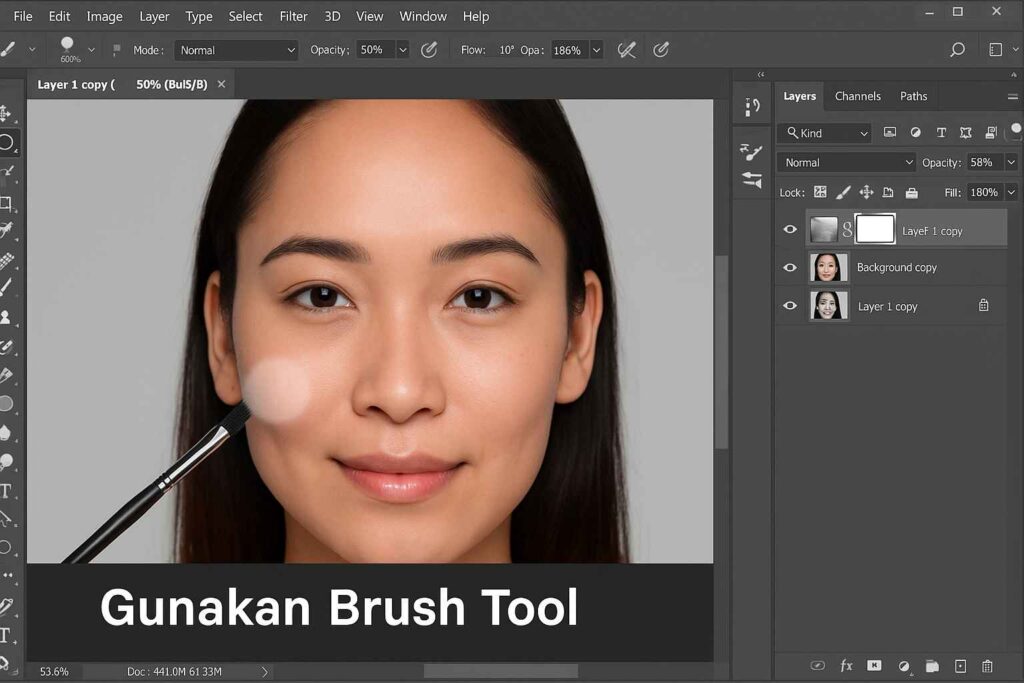Select the Eyedropper tool

click(7, 229)
